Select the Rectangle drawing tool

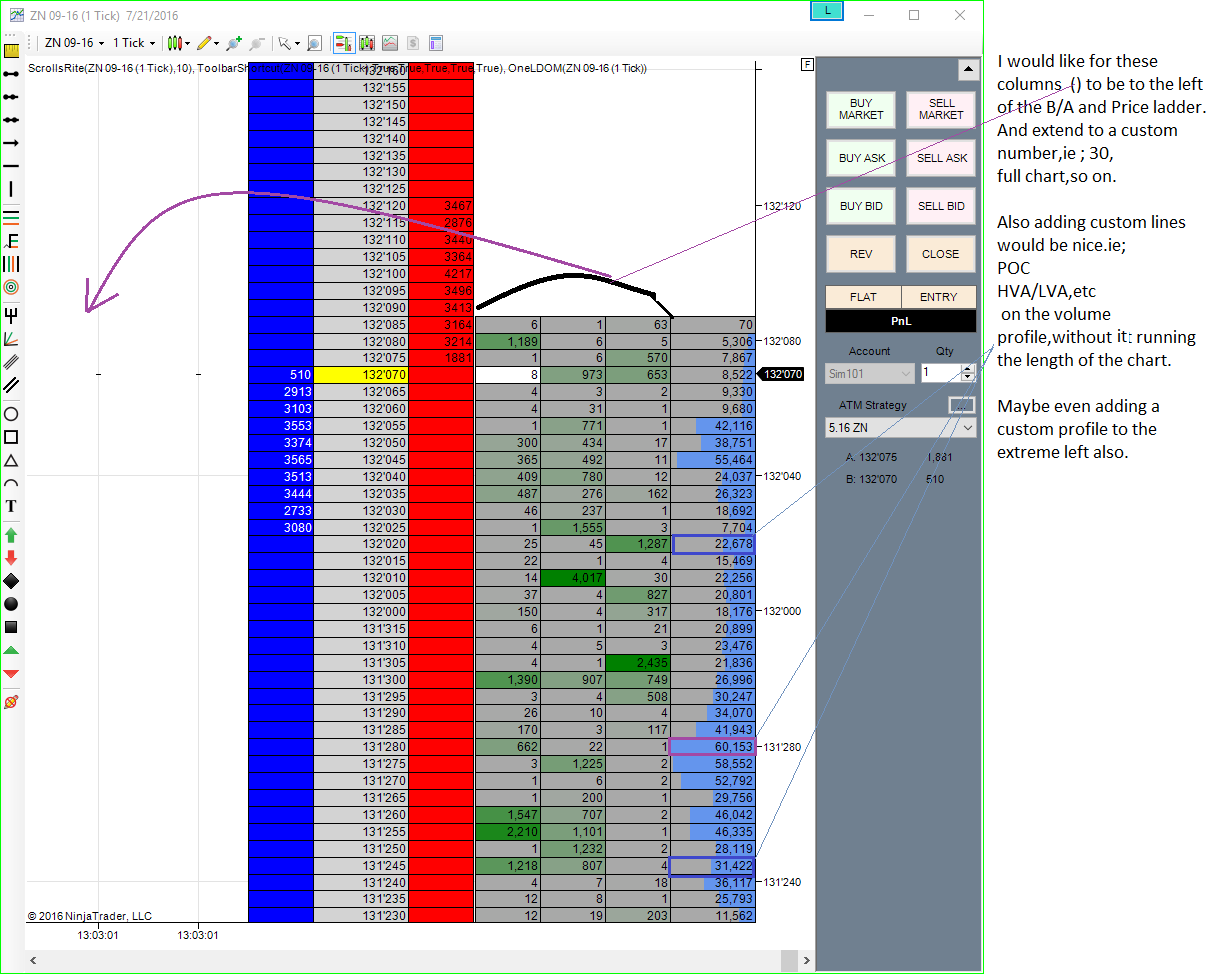click(12, 437)
